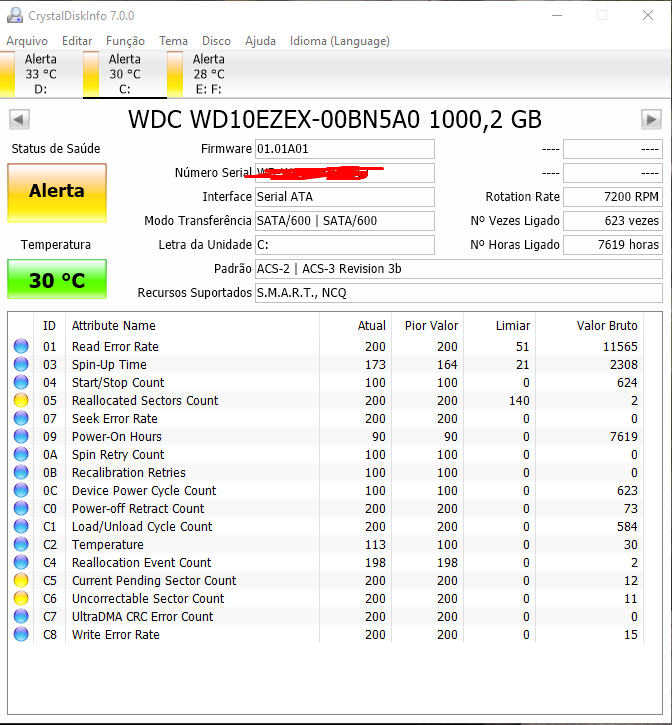672x725 pixels.
Task: Minimize the CrystalDiskInfo window
Action: (557, 15)
